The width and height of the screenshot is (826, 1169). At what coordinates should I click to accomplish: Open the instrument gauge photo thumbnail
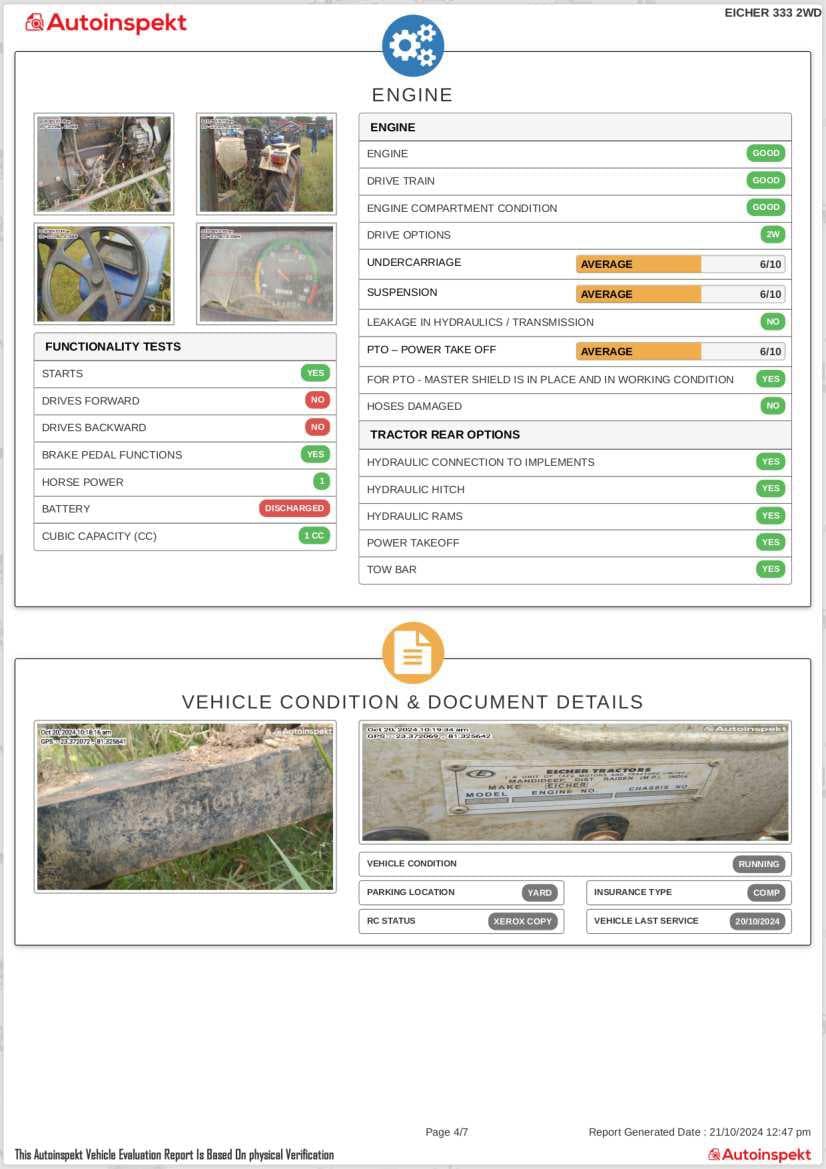pos(266,274)
